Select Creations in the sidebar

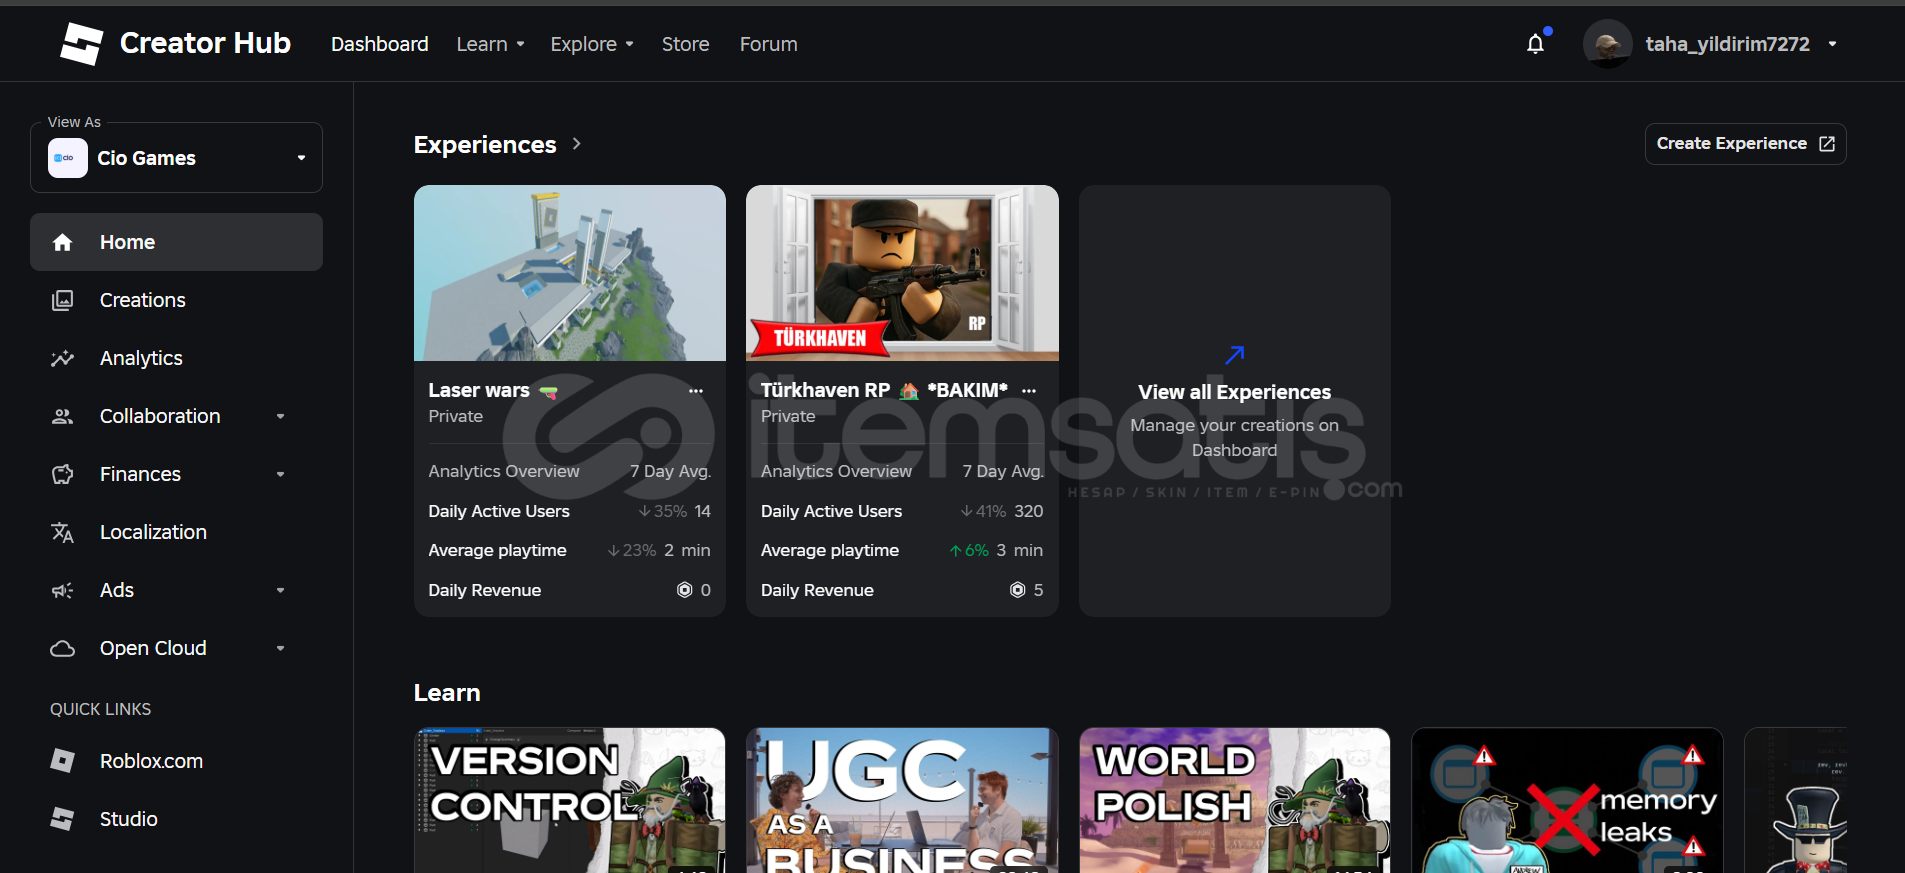[x=176, y=300]
